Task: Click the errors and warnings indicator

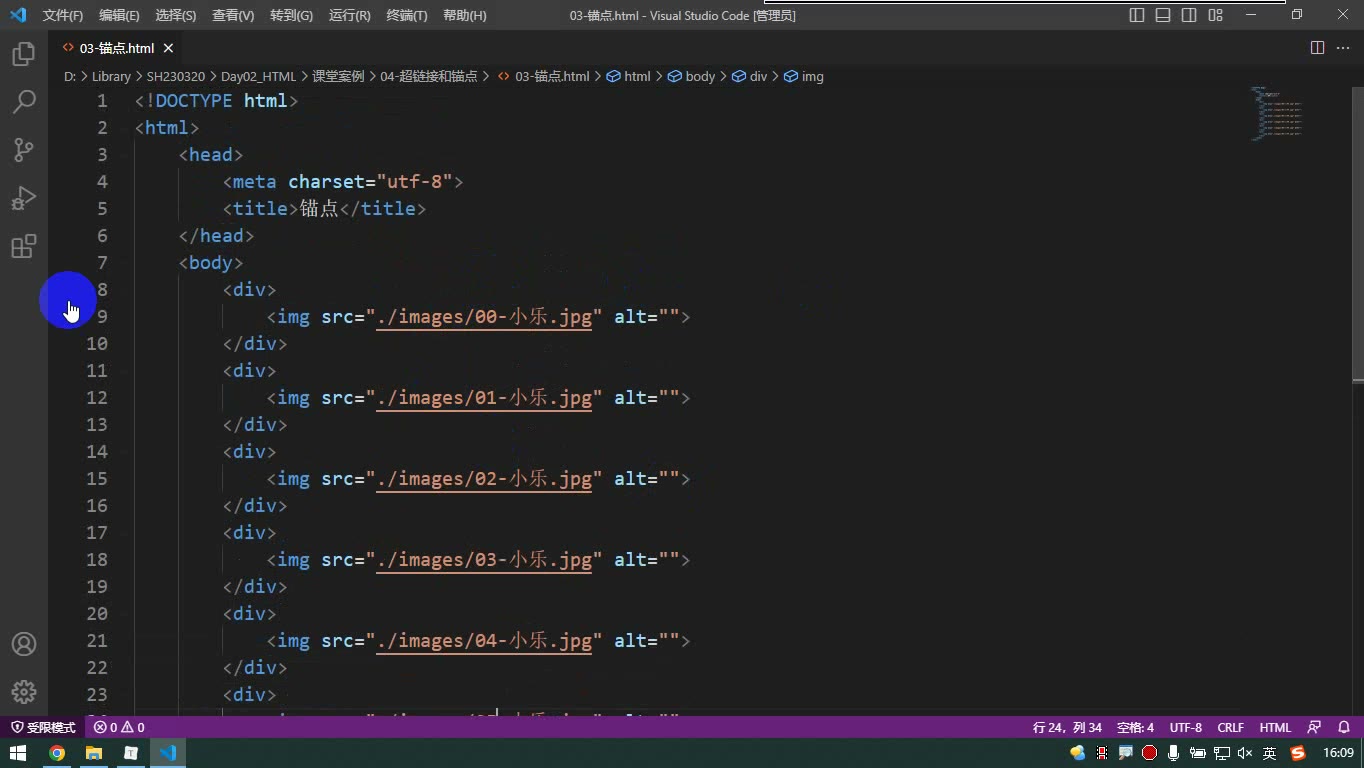Action: tap(119, 728)
